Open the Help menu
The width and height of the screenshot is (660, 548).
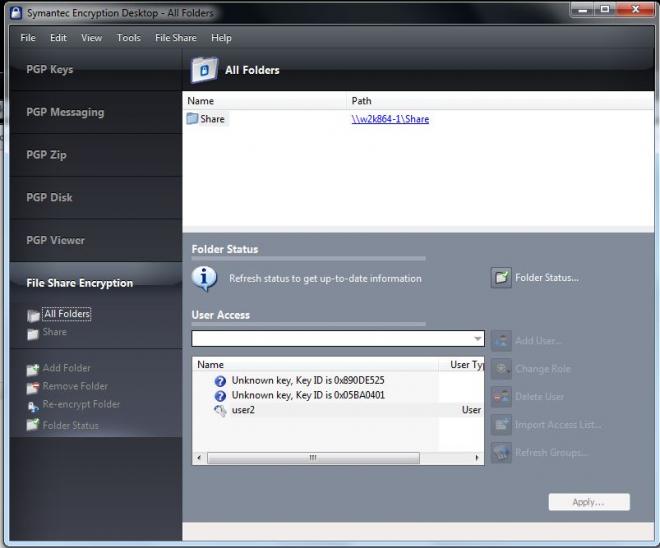pos(221,38)
